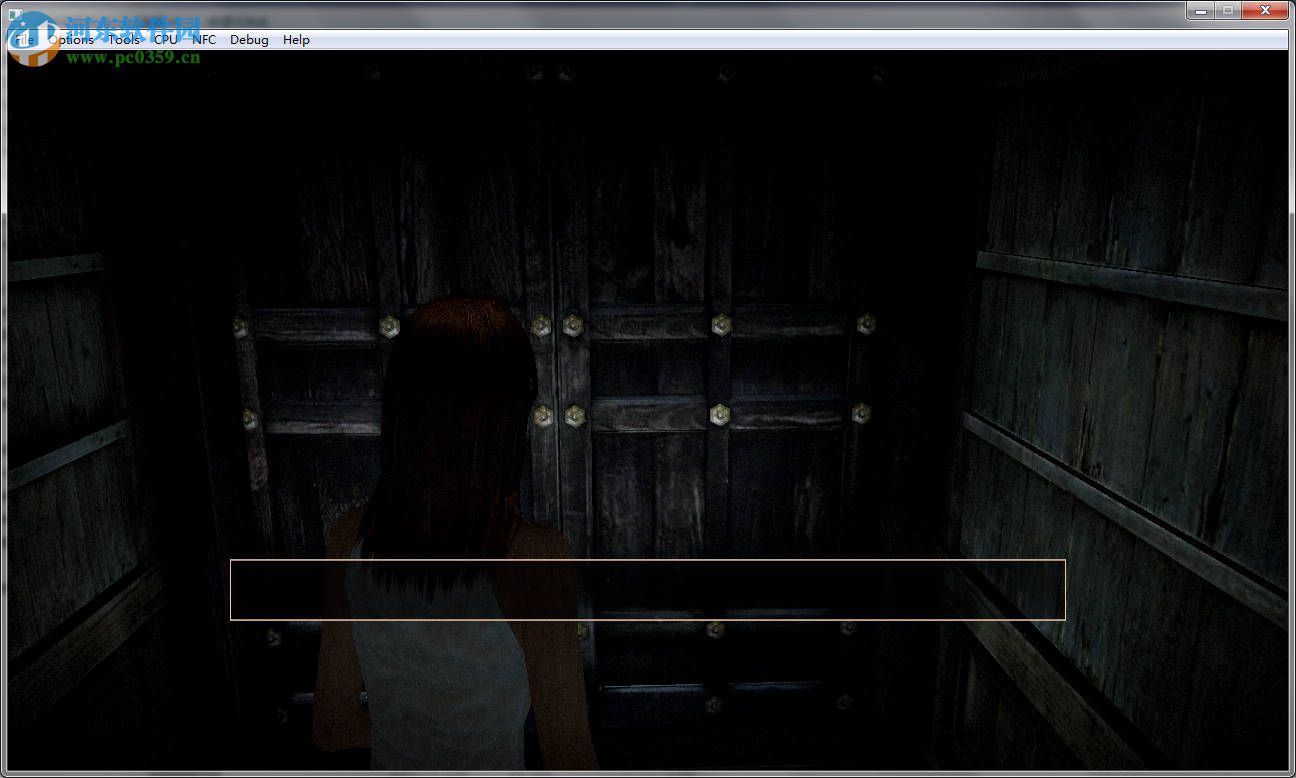Image resolution: width=1296 pixels, height=778 pixels.
Task: Maximize the emulator window
Action: (x=1227, y=10)
